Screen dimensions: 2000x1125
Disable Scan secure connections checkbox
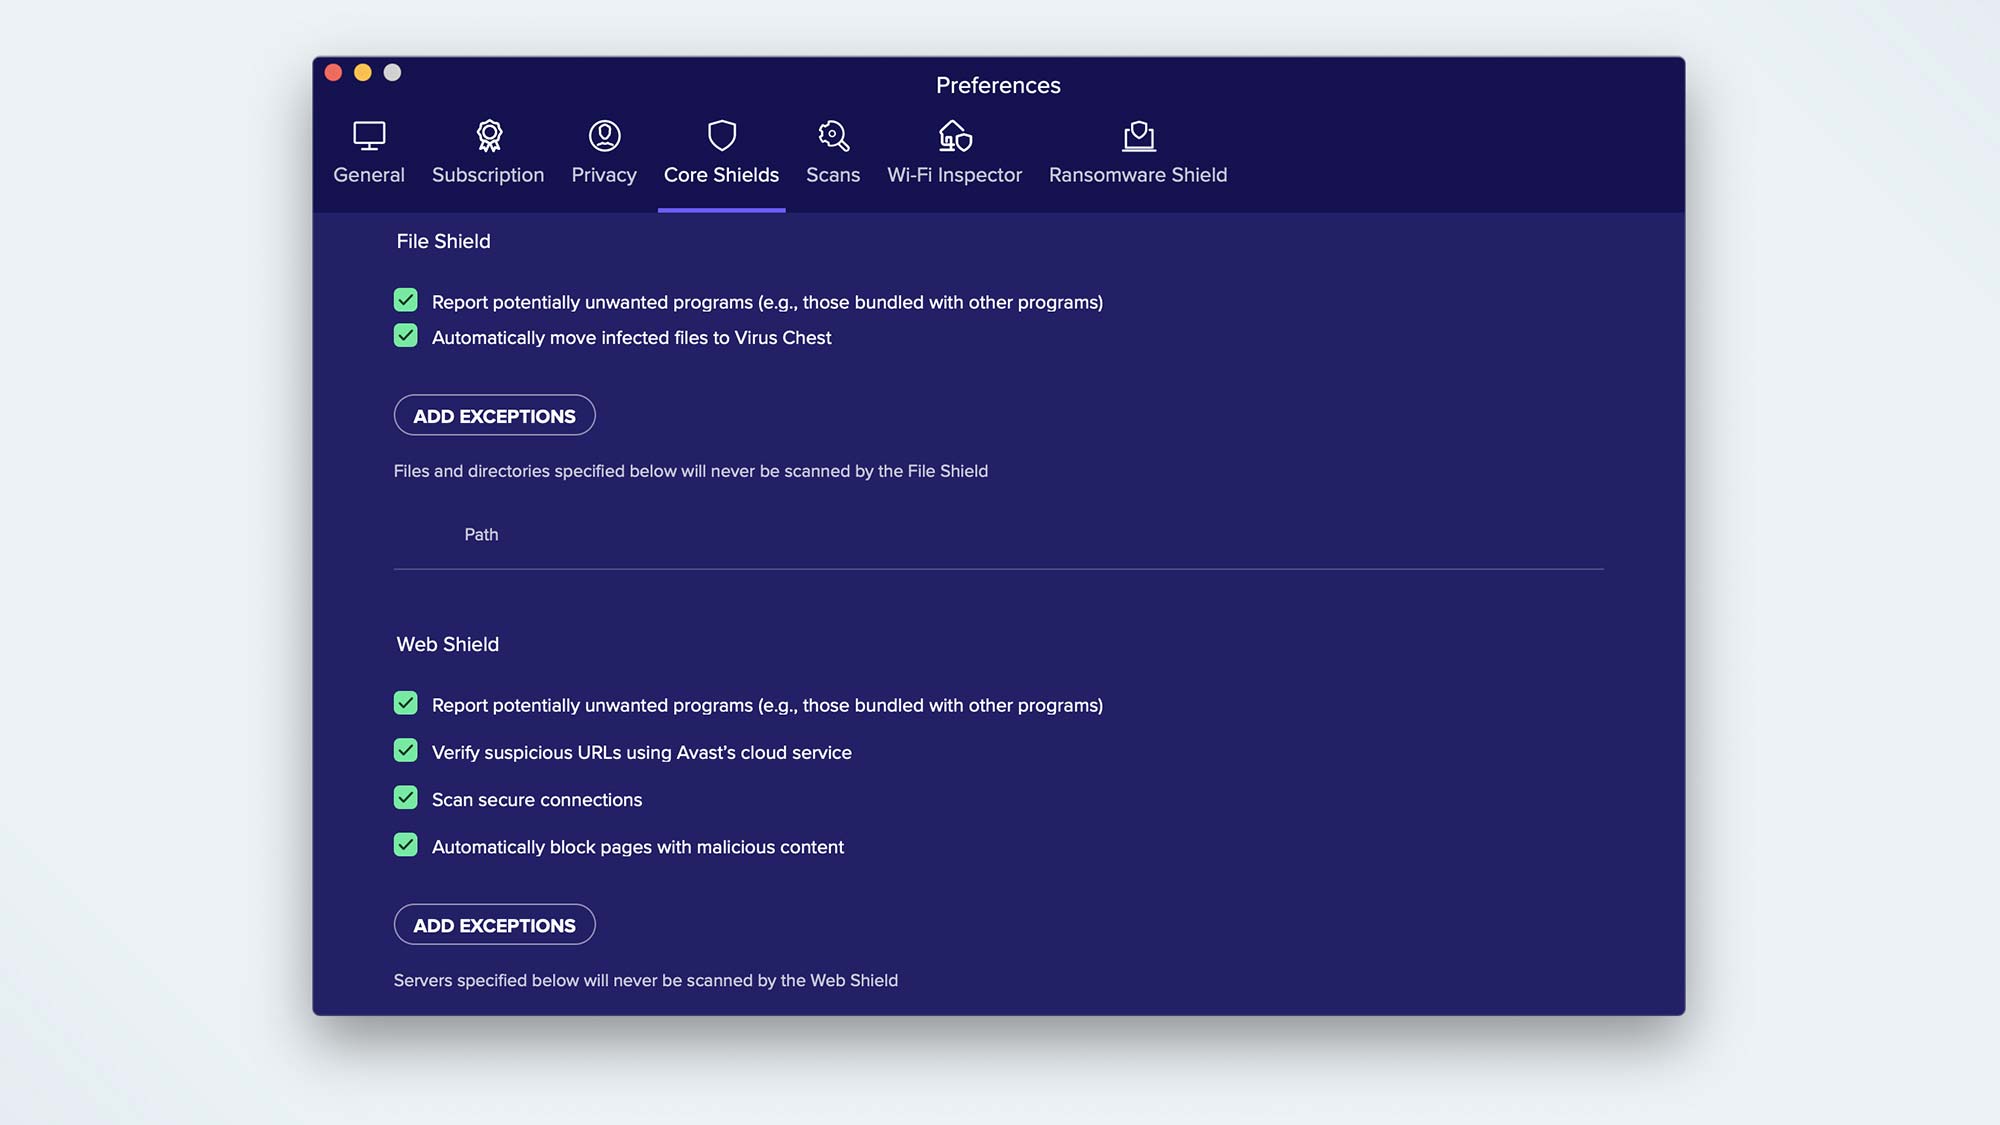[x=405, y=798]
